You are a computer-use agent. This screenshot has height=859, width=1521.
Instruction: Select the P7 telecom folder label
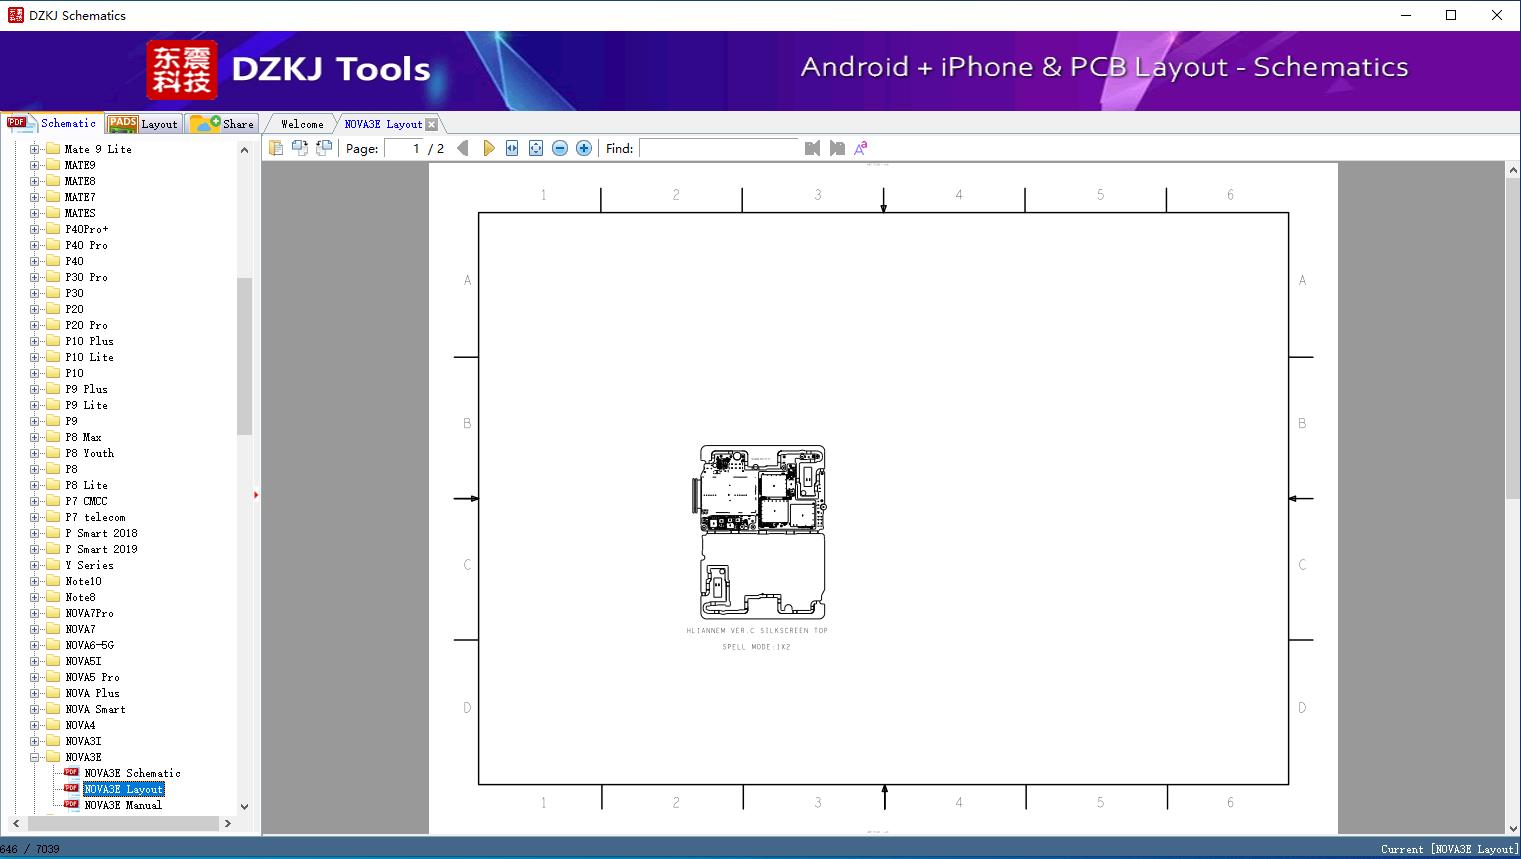(95, 517)
